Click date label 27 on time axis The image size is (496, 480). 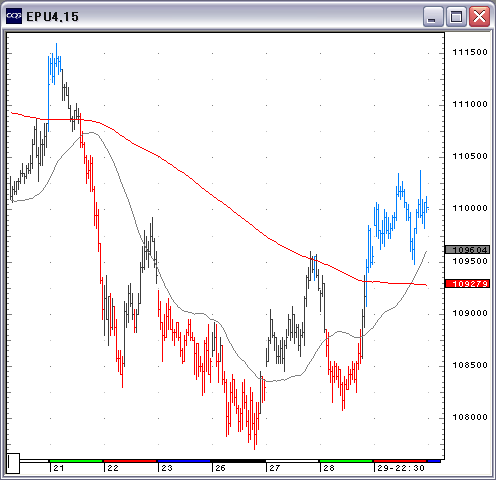click(275, 468)
